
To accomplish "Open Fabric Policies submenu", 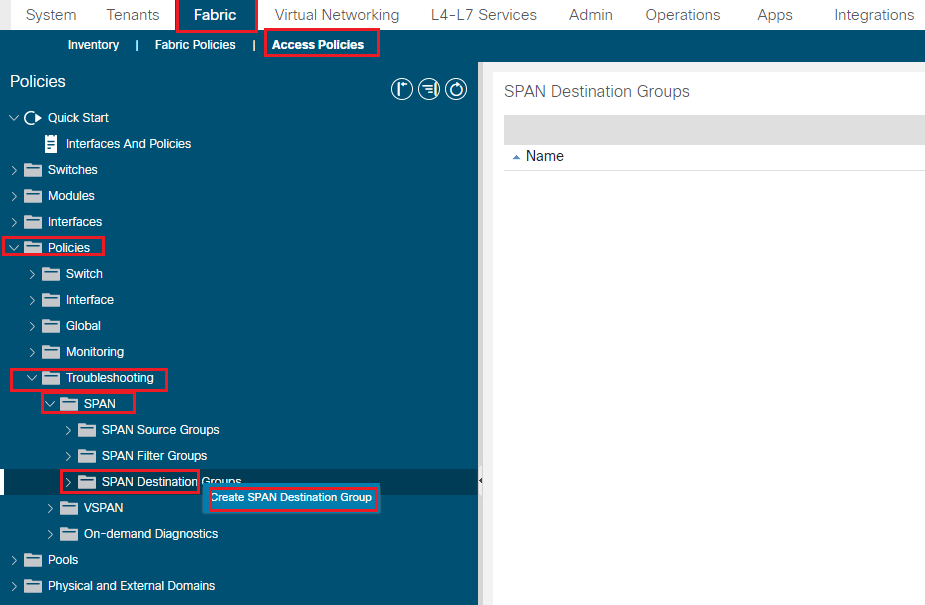I will [x=195, y=45].
